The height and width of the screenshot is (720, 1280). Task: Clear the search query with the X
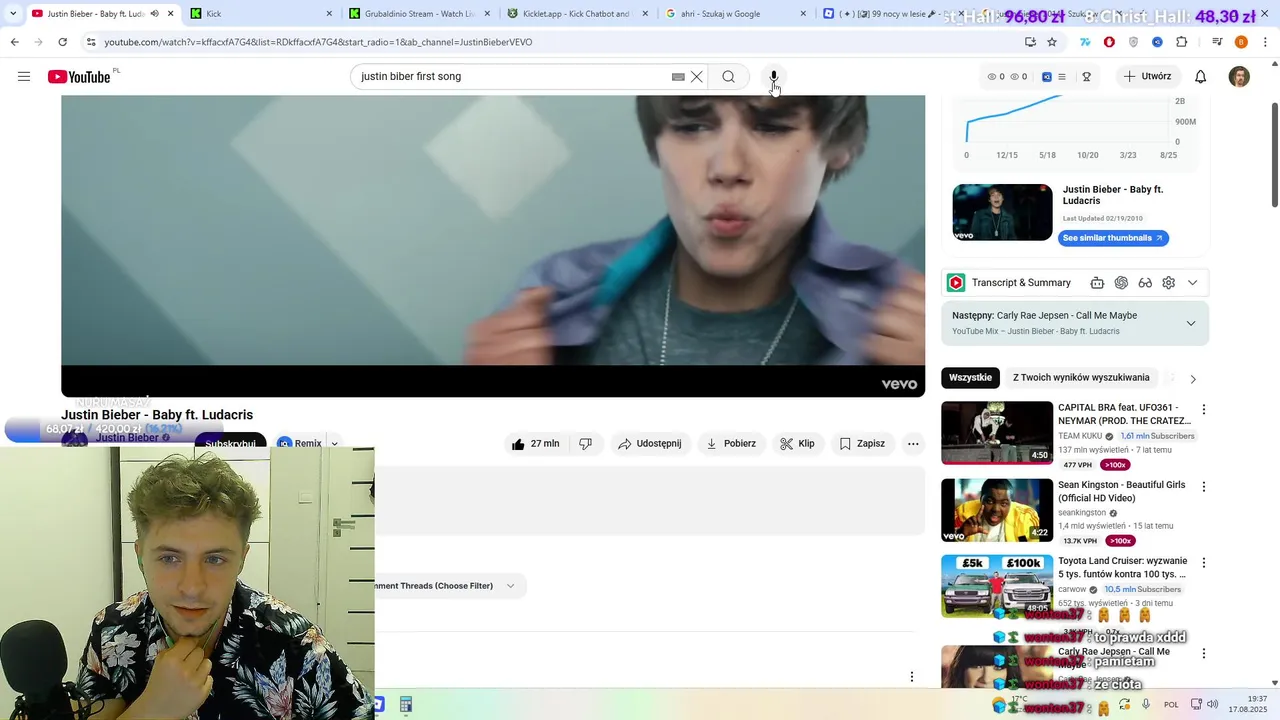697,77
